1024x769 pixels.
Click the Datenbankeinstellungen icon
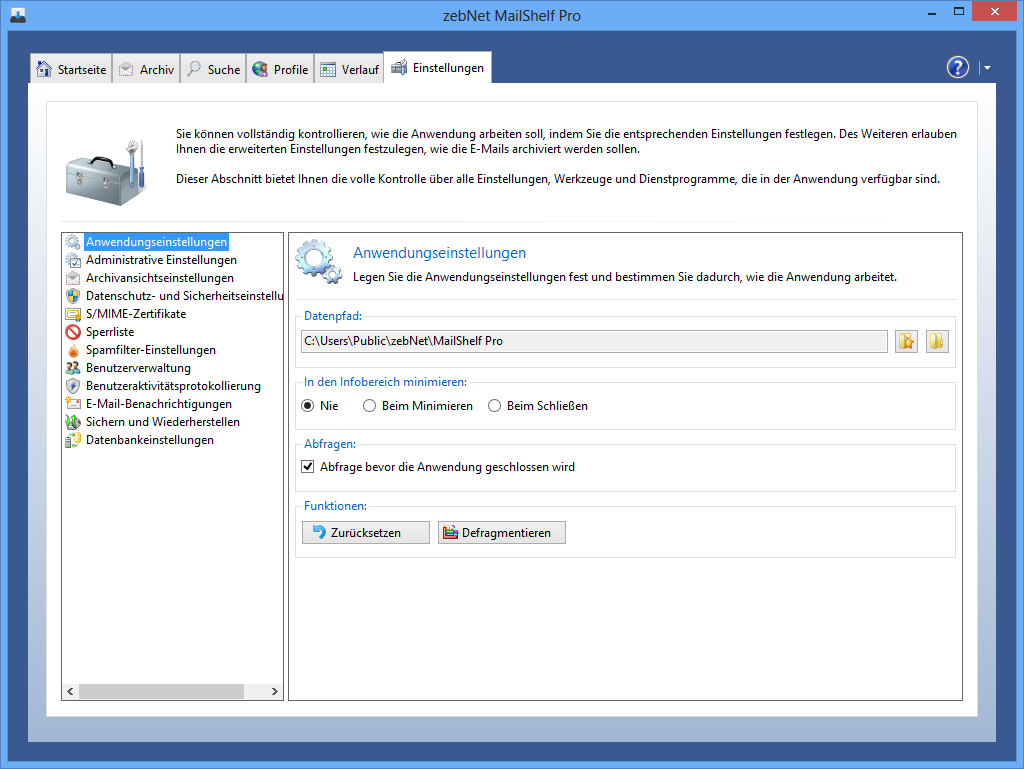pos(73,440)
